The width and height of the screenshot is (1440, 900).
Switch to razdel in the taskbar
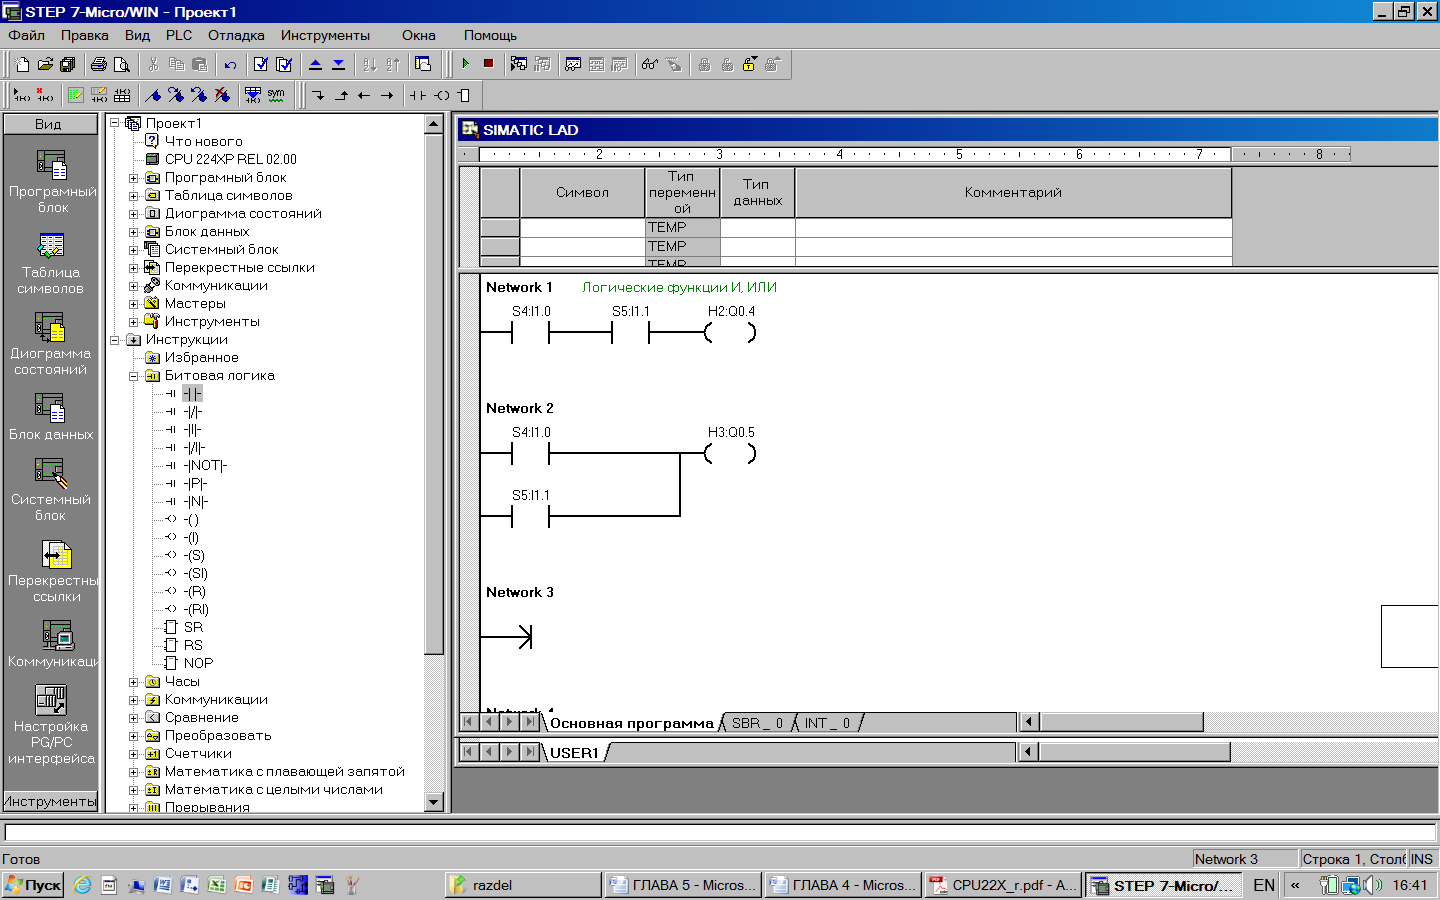tap(524, 885)
